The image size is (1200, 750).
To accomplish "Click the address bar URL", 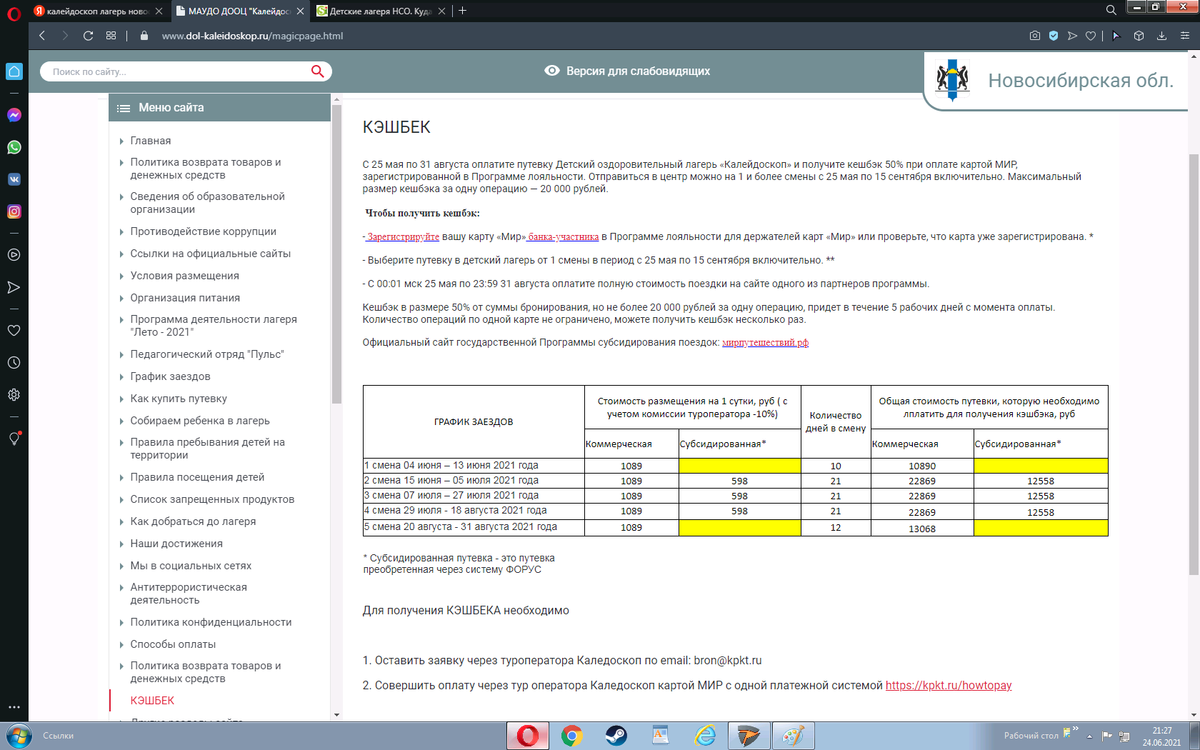I will (x=251, y=35).
